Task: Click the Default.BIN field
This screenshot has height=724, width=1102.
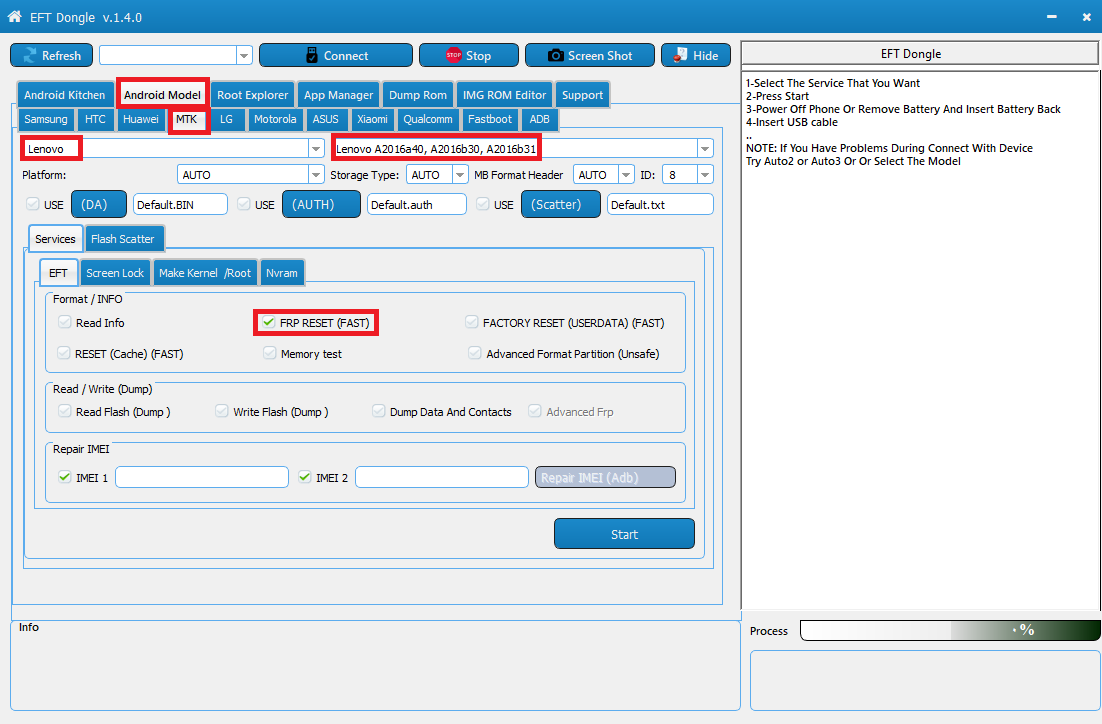Action: pyautogui.click(x=181, y=205)
